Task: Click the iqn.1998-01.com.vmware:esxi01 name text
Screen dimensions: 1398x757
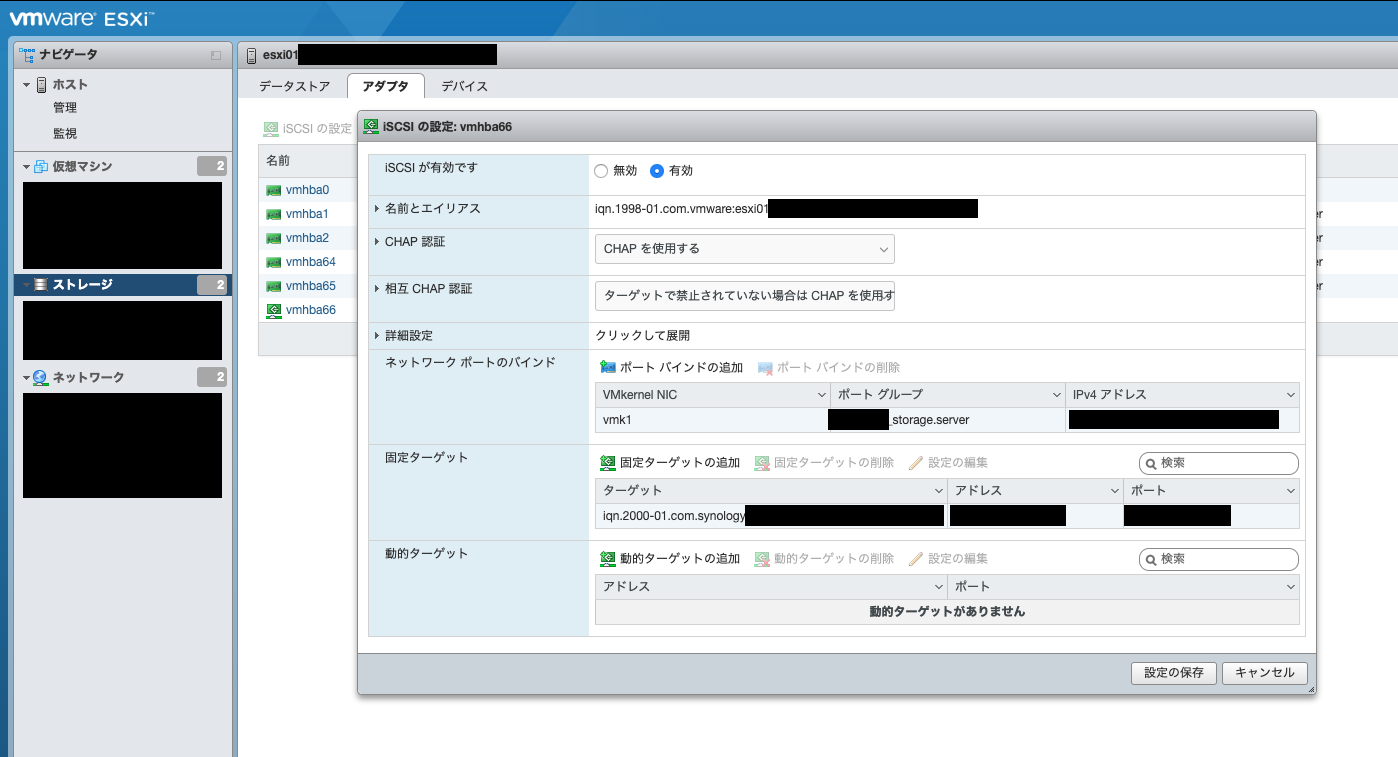Action: 681,209
